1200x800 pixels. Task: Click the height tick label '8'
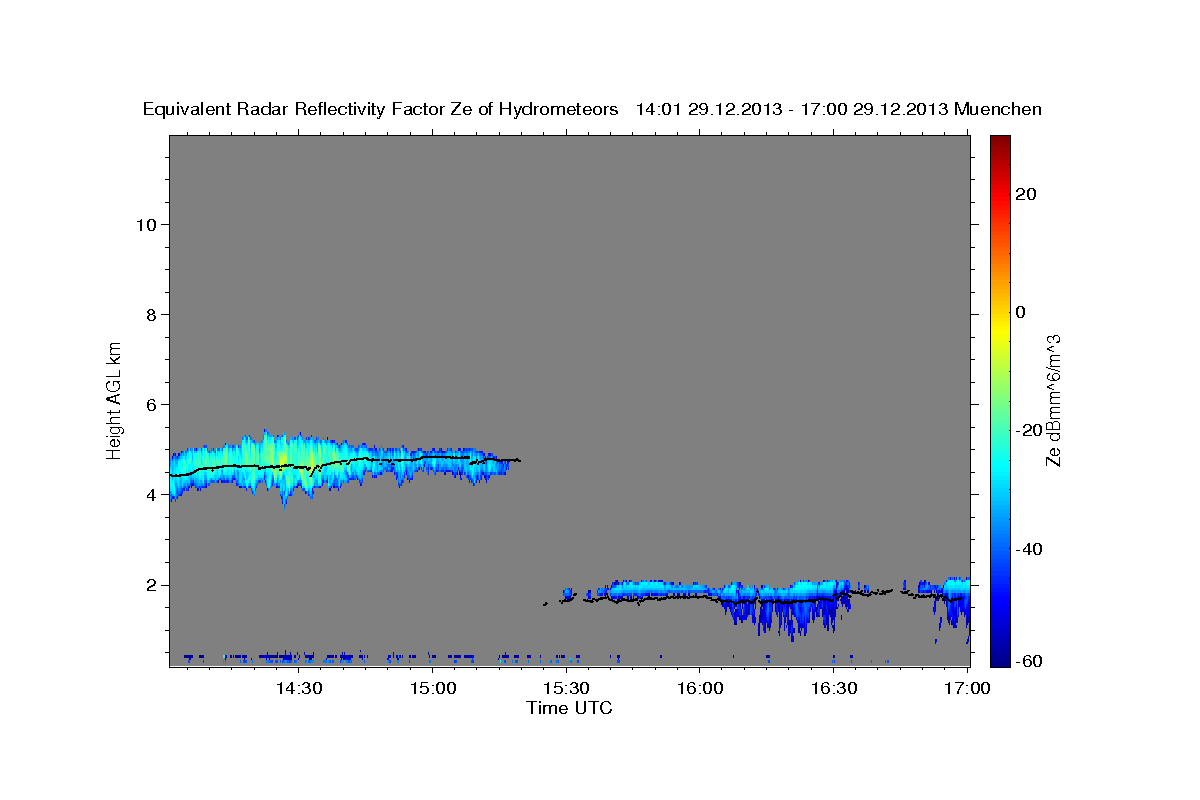coord(150,314)
